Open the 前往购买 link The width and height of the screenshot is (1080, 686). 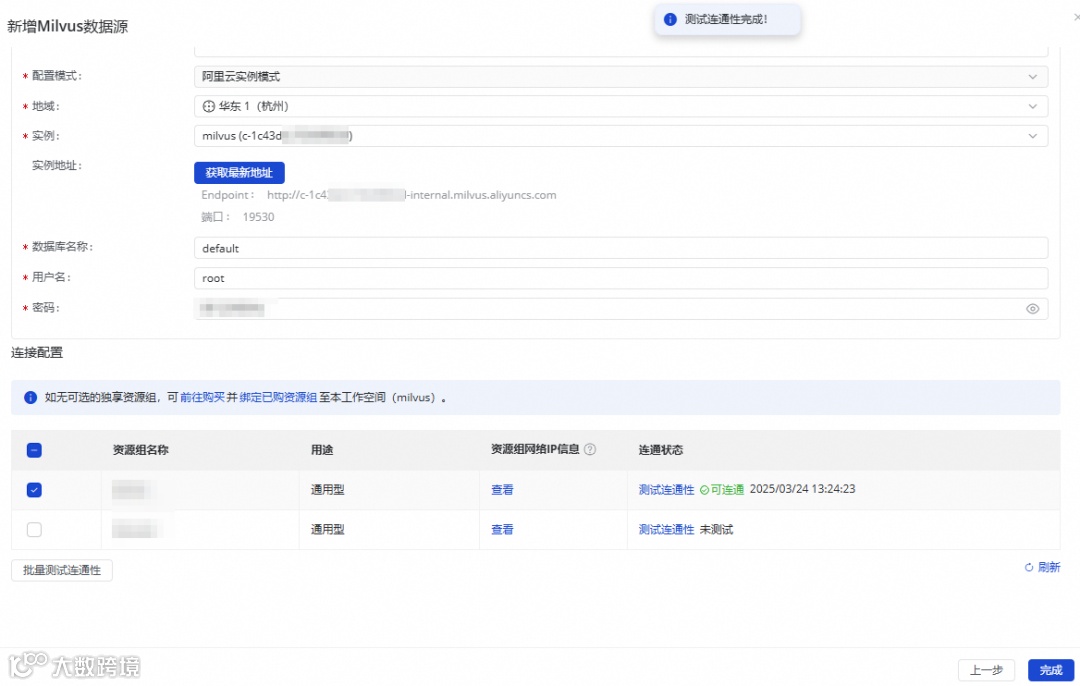pos(202,397)
